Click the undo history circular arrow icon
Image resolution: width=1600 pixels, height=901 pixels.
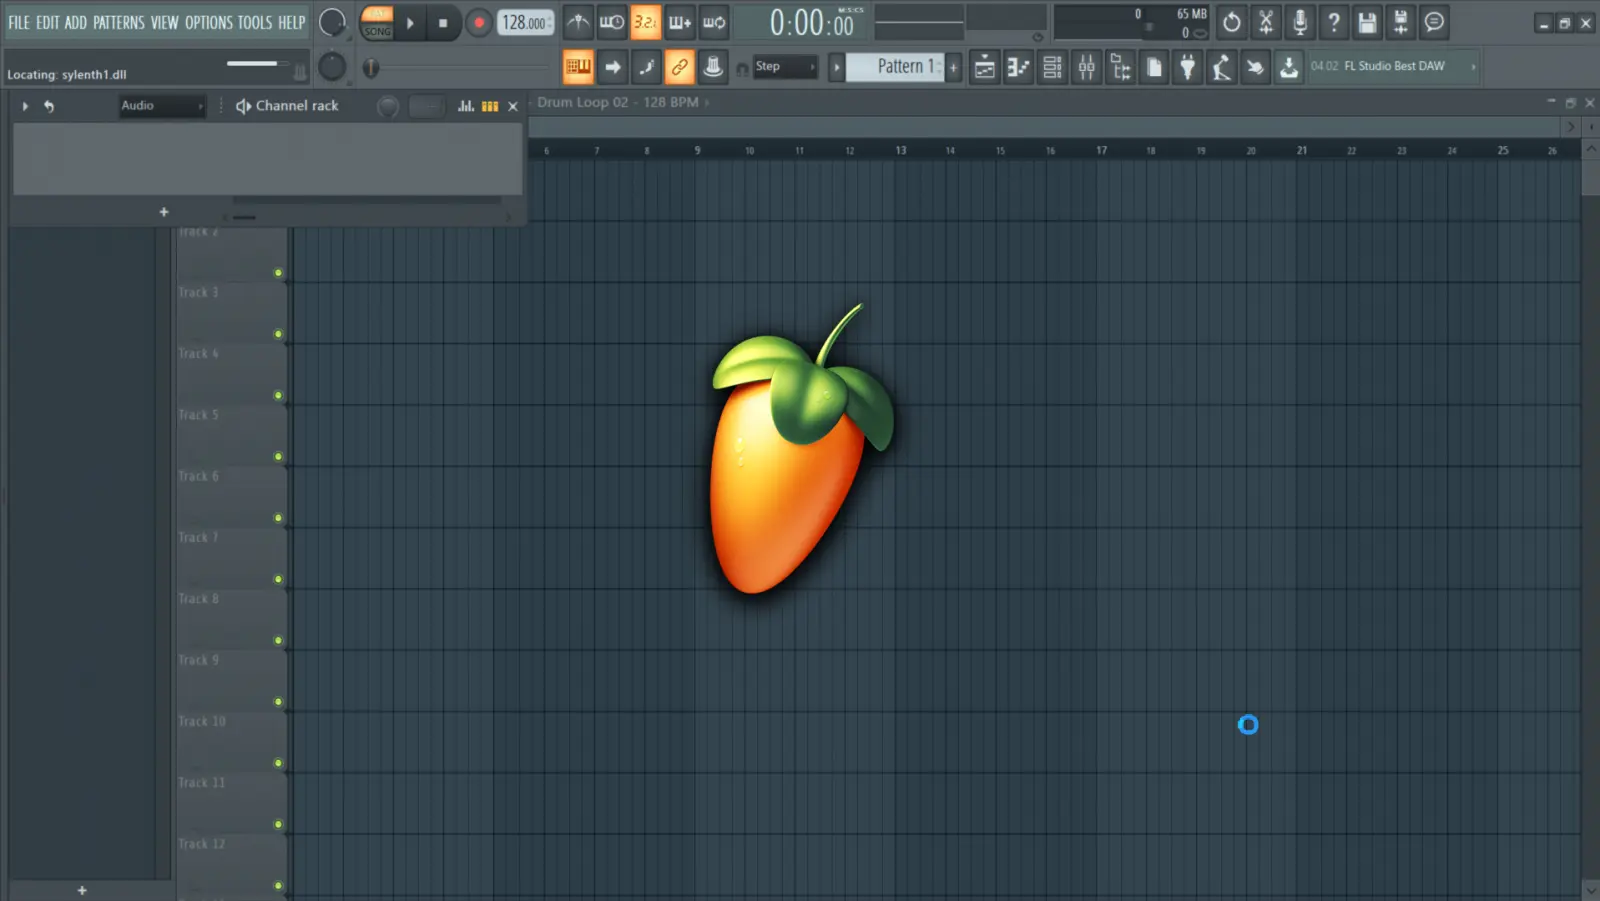coord(1232,22)
